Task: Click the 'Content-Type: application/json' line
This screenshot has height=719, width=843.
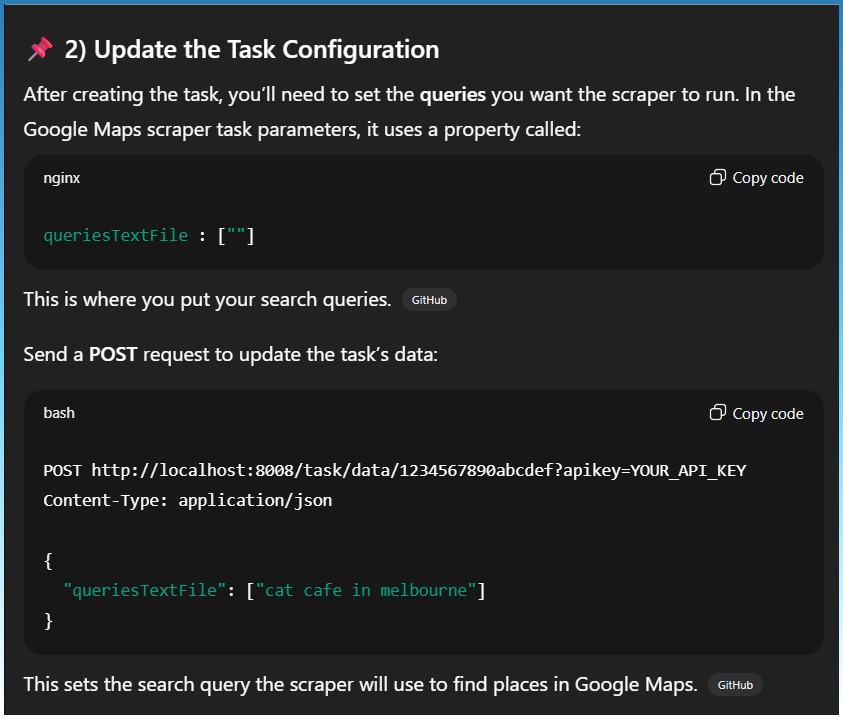Action: point(188,500)
